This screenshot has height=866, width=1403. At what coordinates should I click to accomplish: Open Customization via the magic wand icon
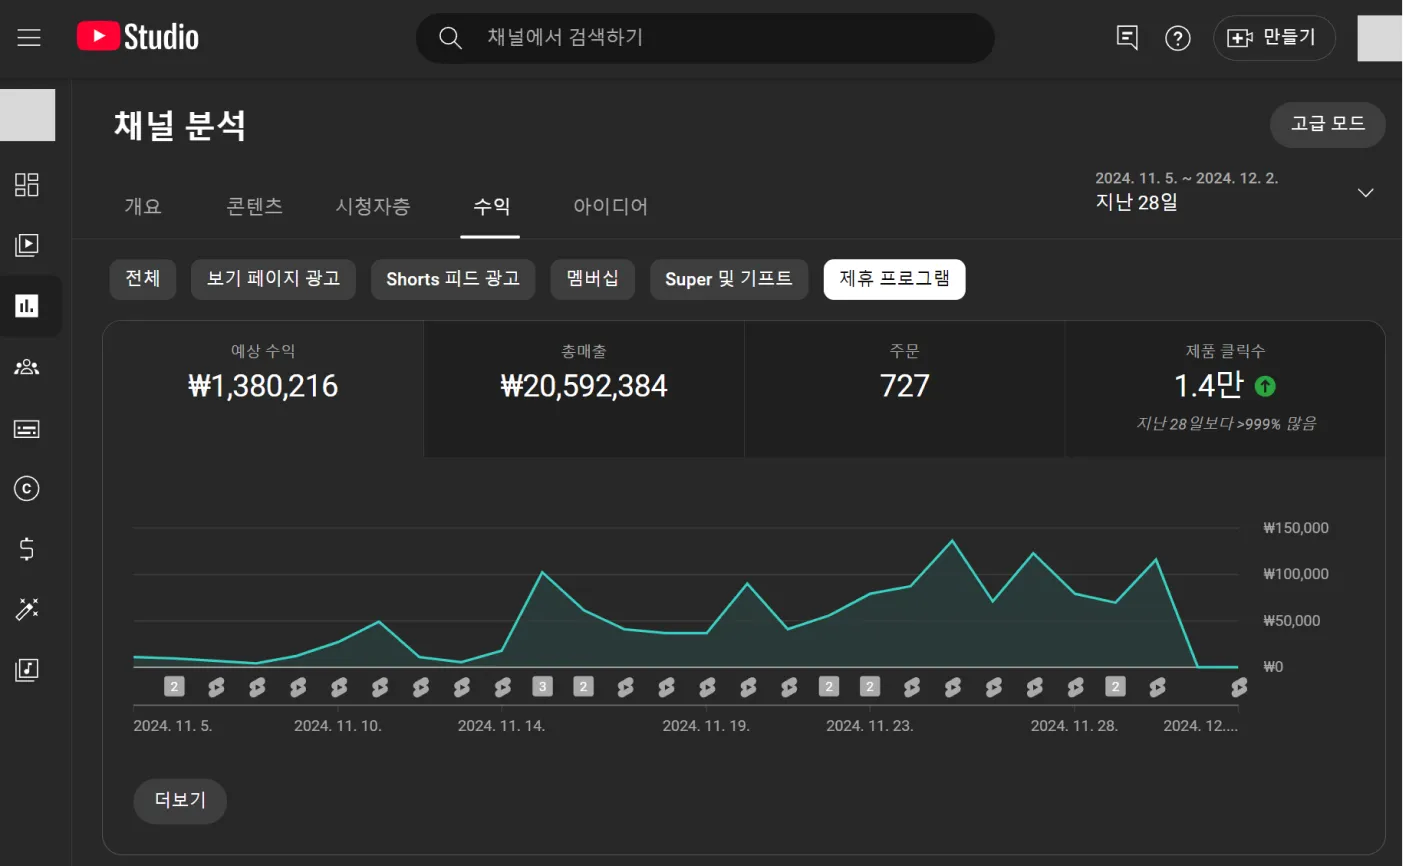coord(27,610)
